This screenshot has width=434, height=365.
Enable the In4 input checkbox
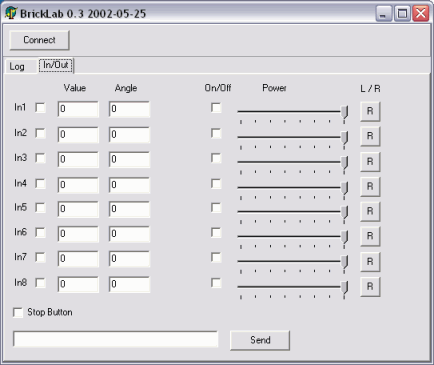[41, 184]
